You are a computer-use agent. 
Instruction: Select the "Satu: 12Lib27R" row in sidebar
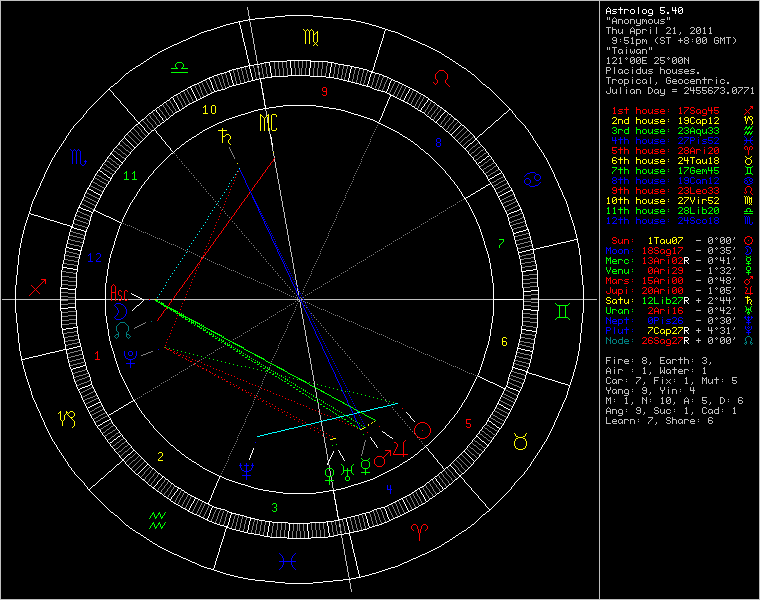665,300
